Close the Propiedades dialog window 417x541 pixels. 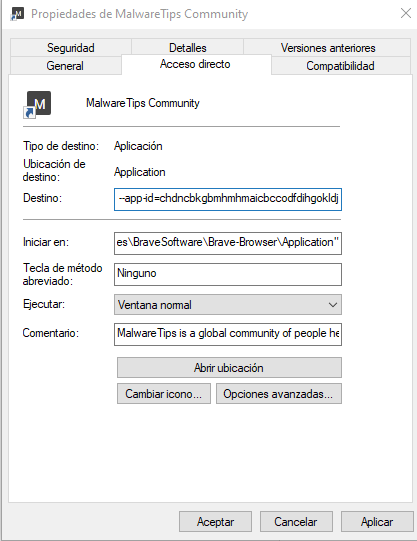click(406, 13)
